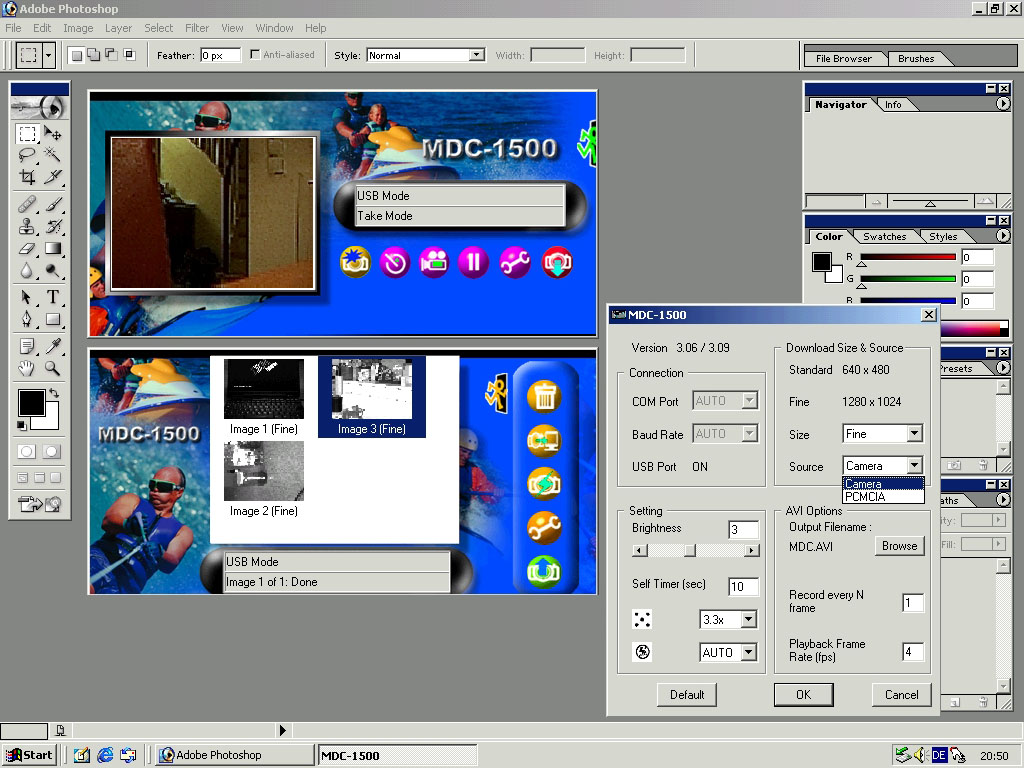Open the Style dropdown showing Normal
The width and height of the screenshot is (1024, 768).
(x=477, y=55)
